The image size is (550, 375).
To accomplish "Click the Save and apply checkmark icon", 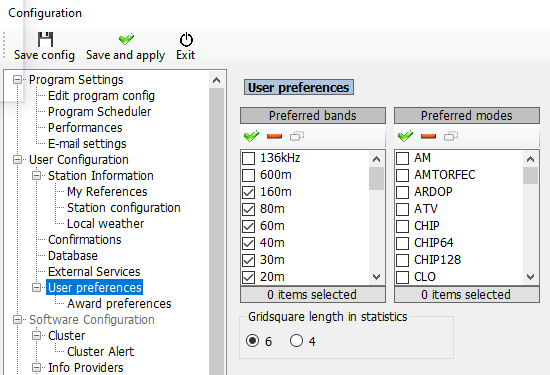I will 126,39.
